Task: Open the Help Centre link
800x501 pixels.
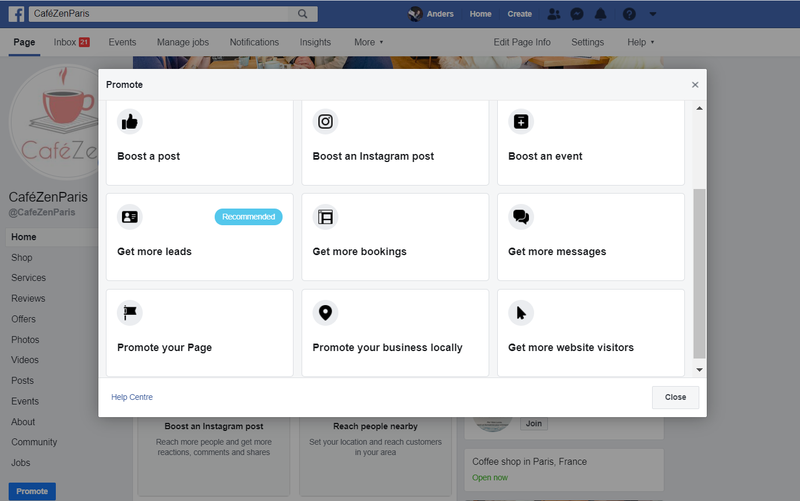Action: pyautogui.click(x=132, y=397)
